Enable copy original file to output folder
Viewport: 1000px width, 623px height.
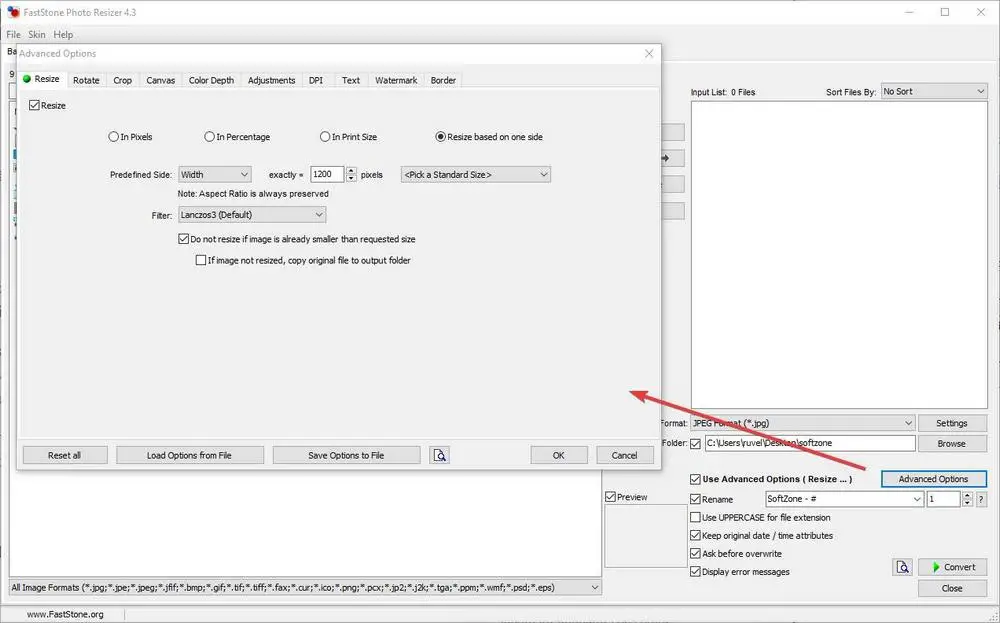201,260
